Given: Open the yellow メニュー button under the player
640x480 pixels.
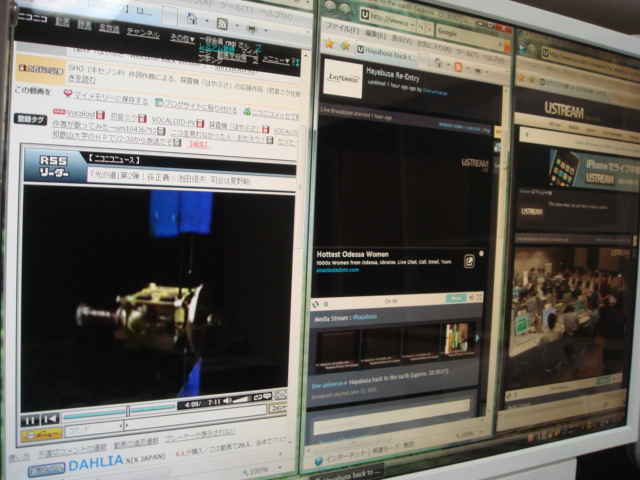Looking at the screenshot, I should (42, 435).
